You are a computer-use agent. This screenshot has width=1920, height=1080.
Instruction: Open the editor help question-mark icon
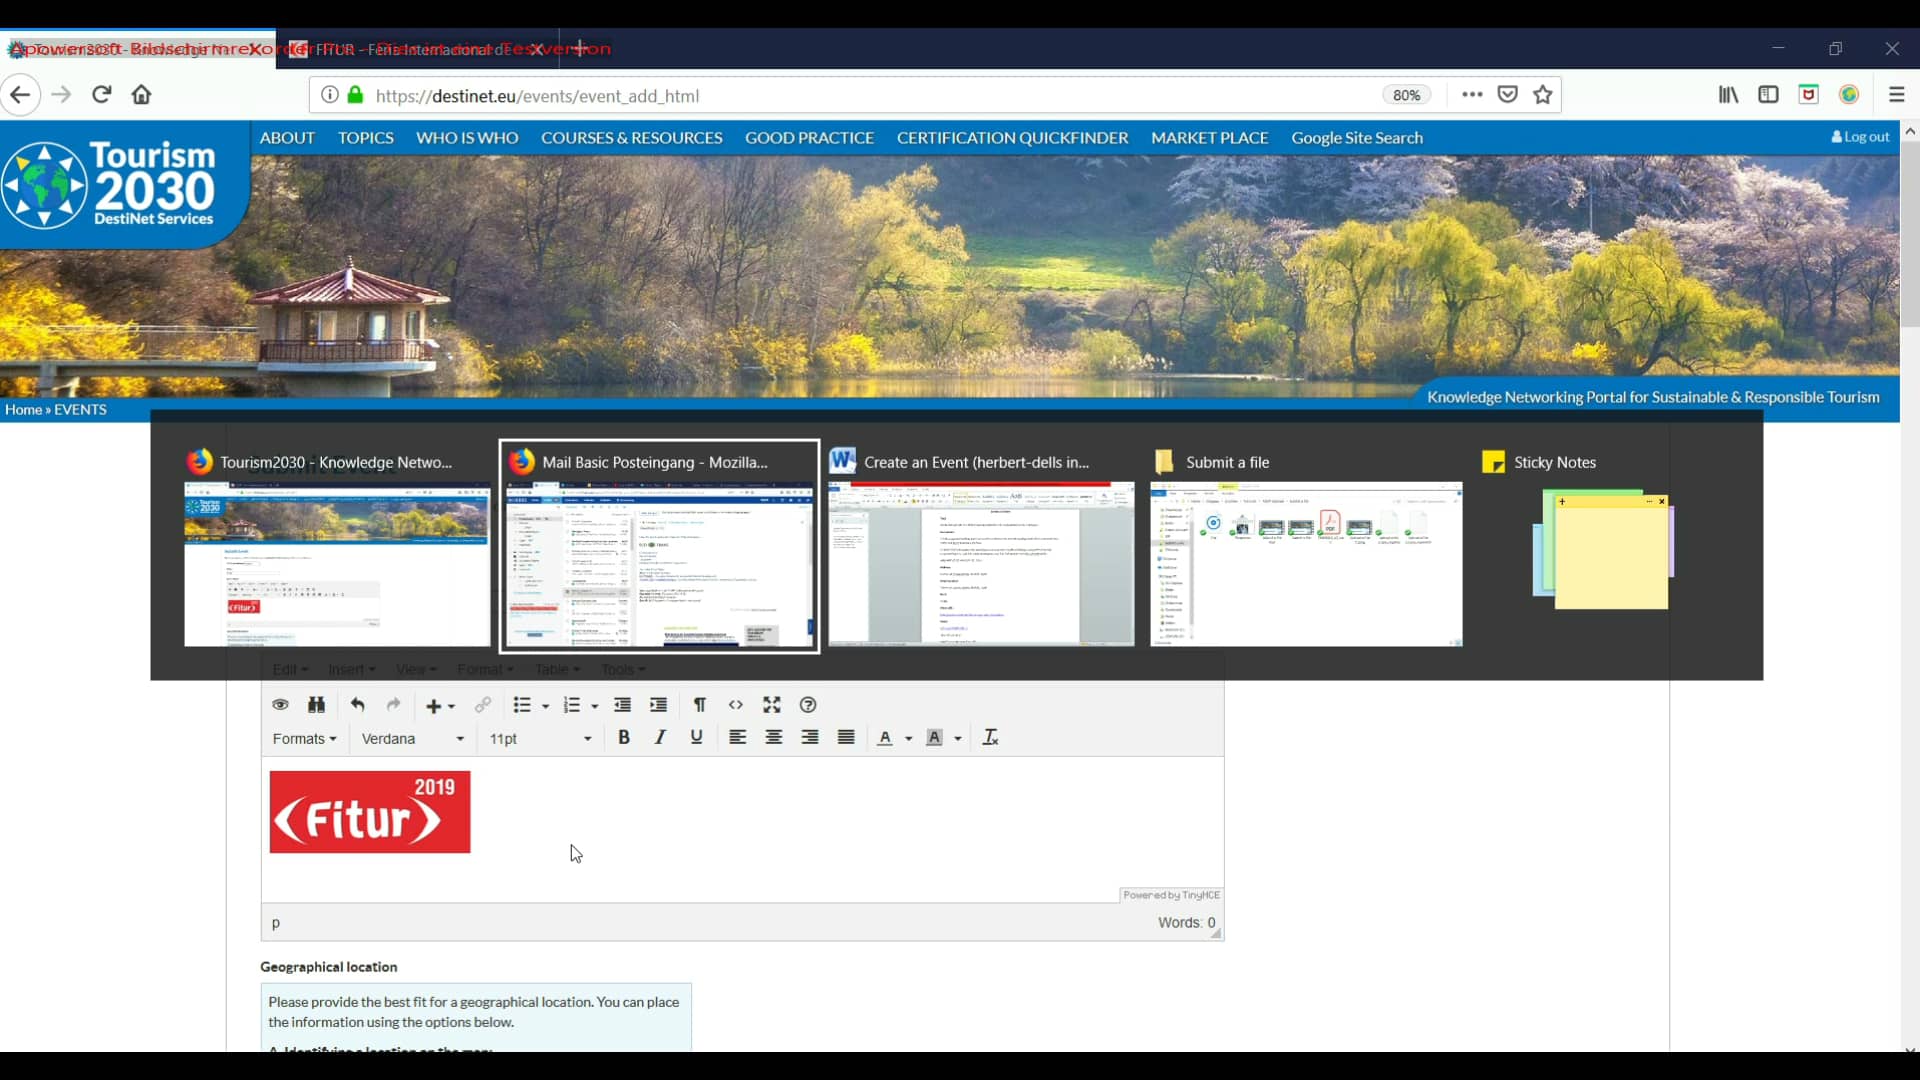(808, 705)
